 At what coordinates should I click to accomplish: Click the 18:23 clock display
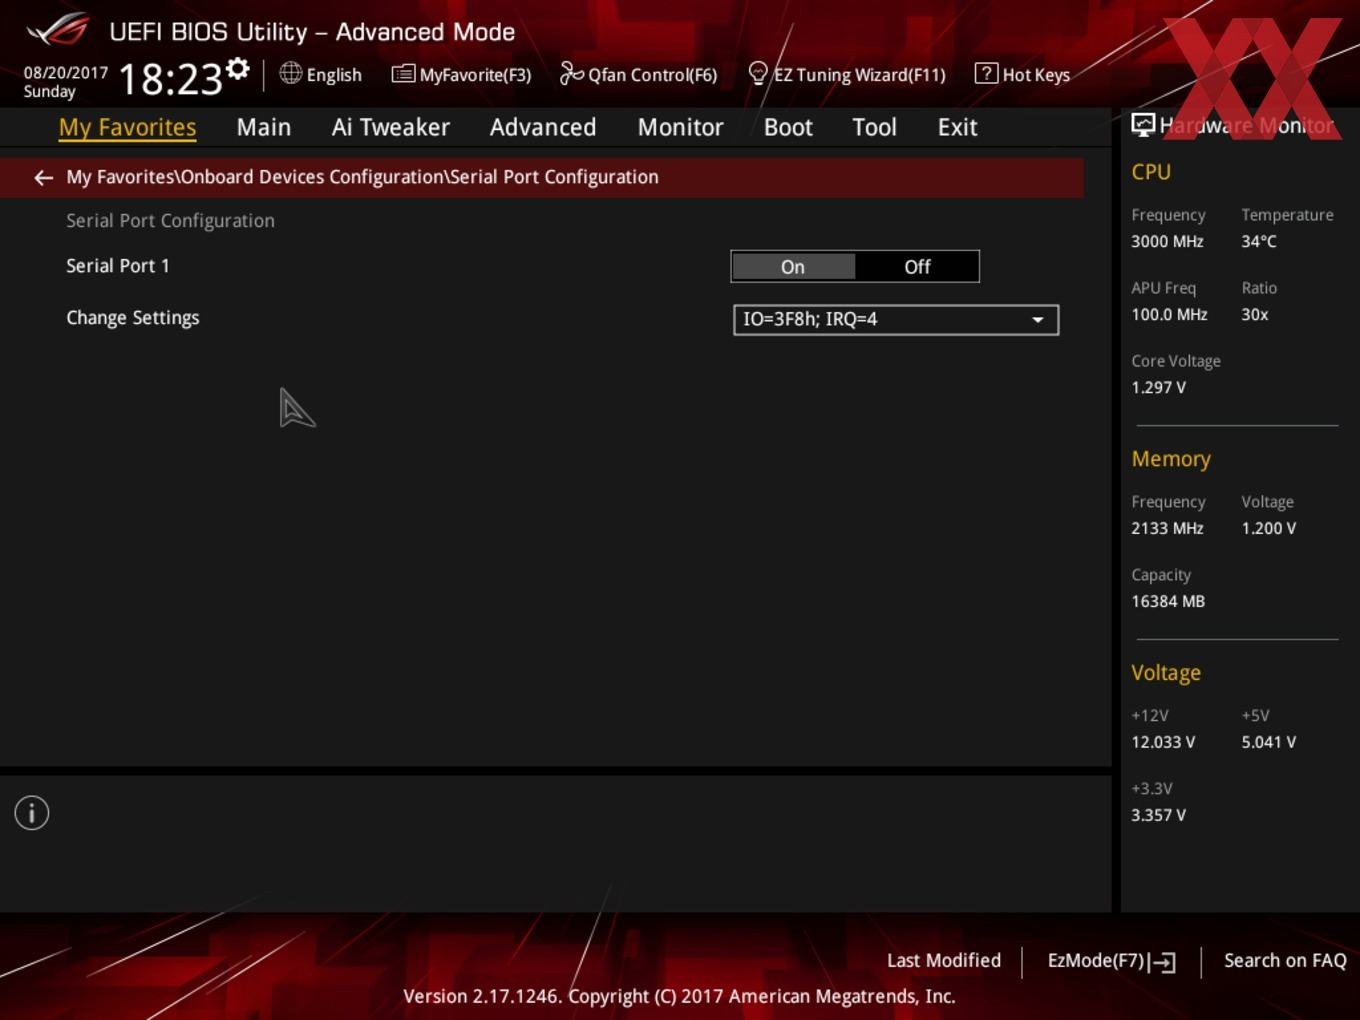[x=170, y=79]
